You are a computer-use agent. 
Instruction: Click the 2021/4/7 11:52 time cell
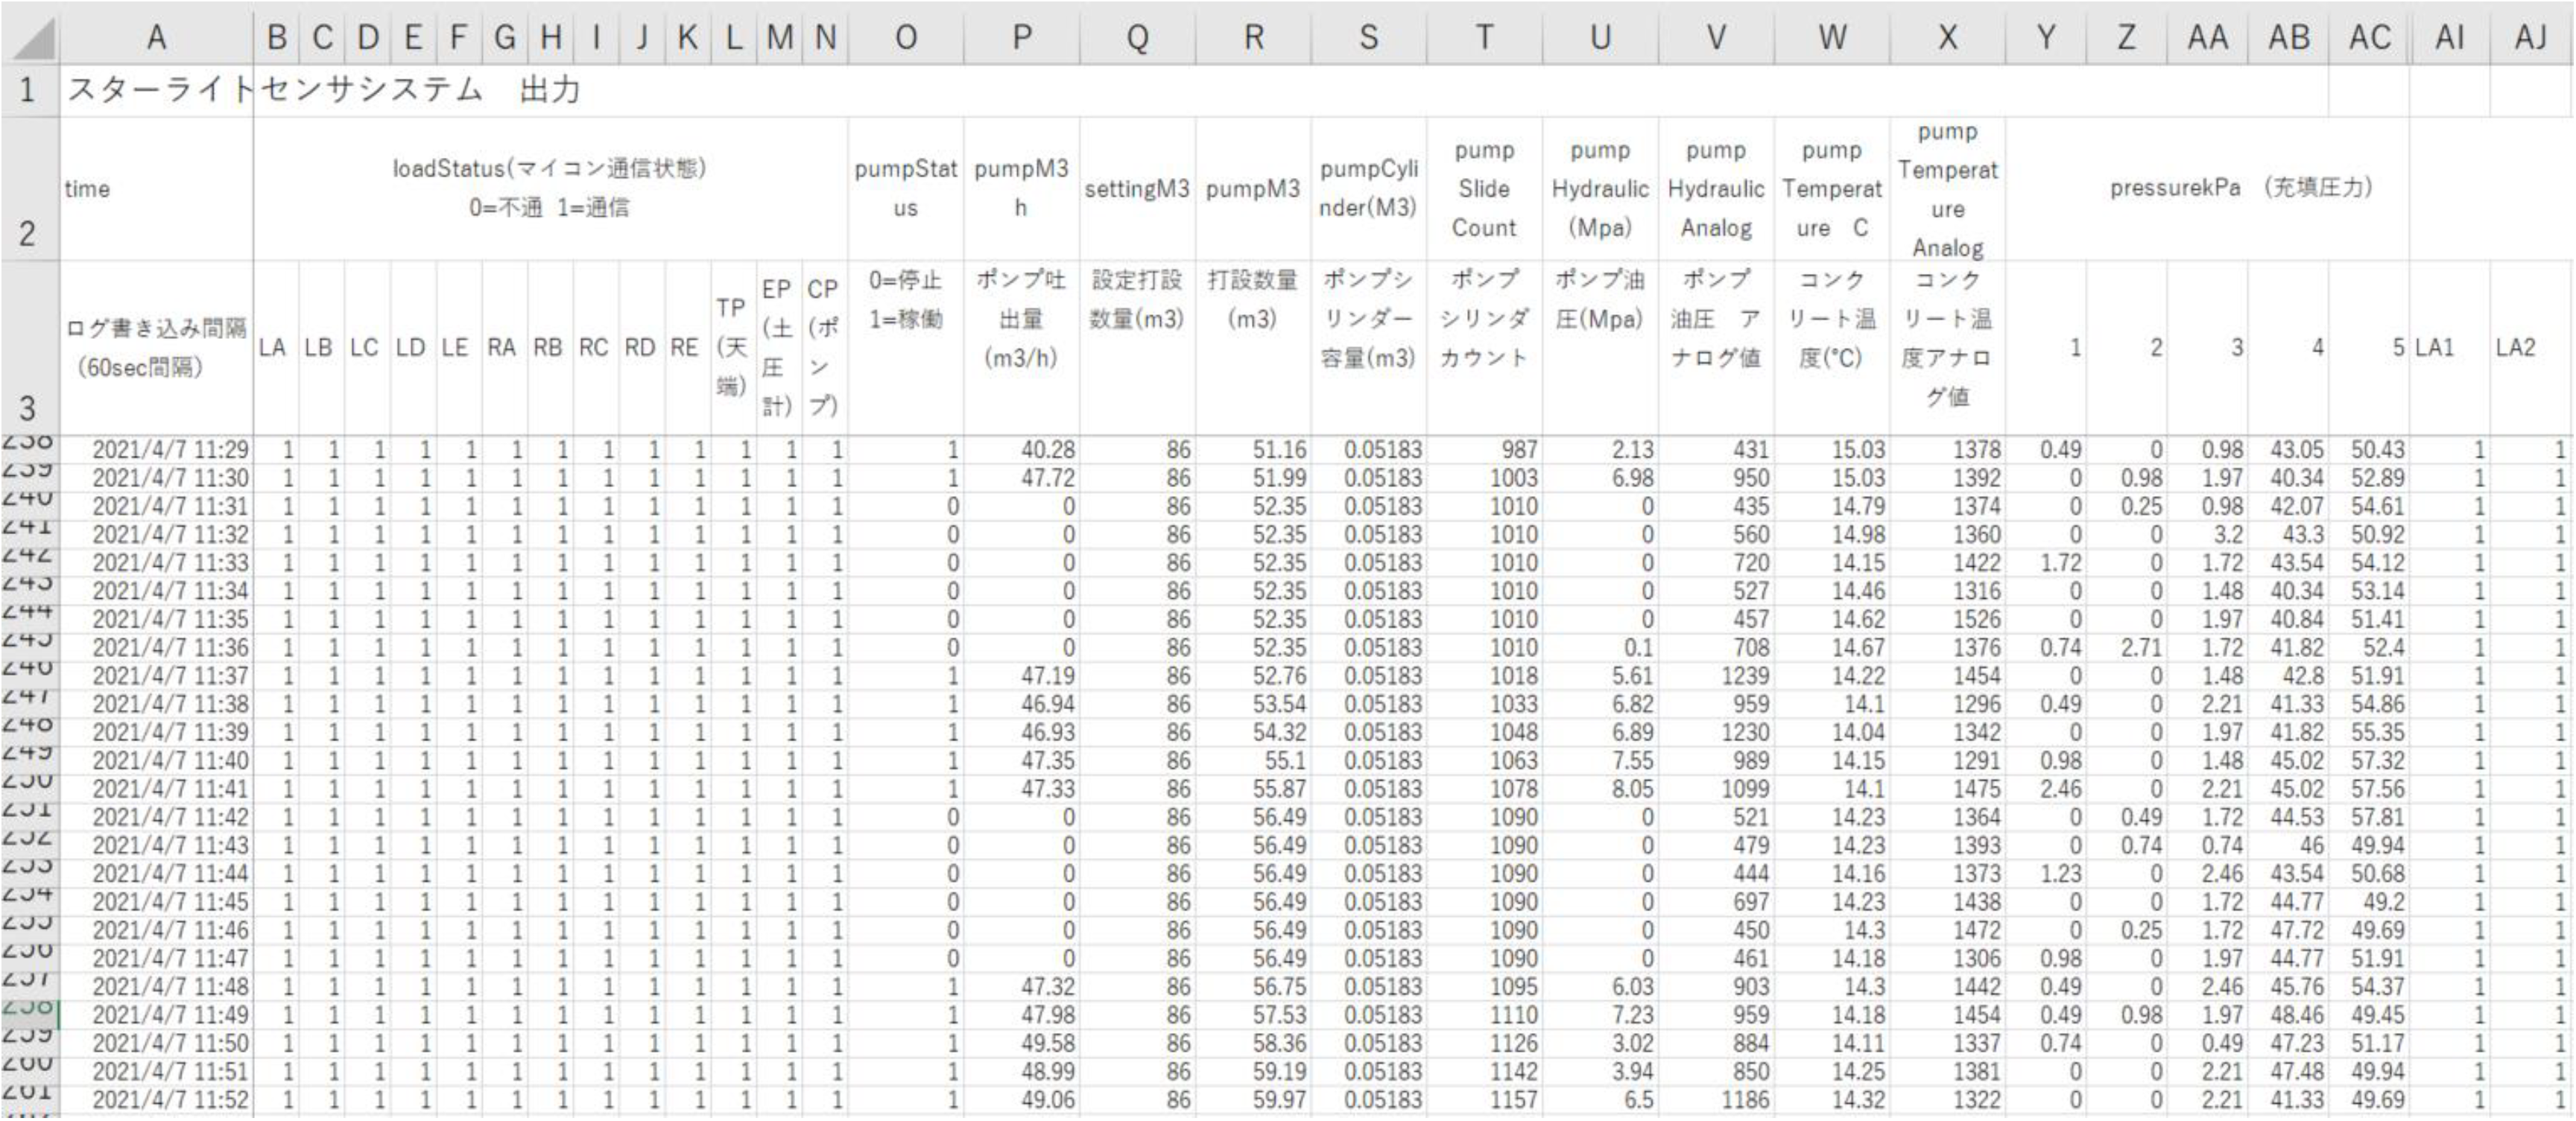(156, 1100)
